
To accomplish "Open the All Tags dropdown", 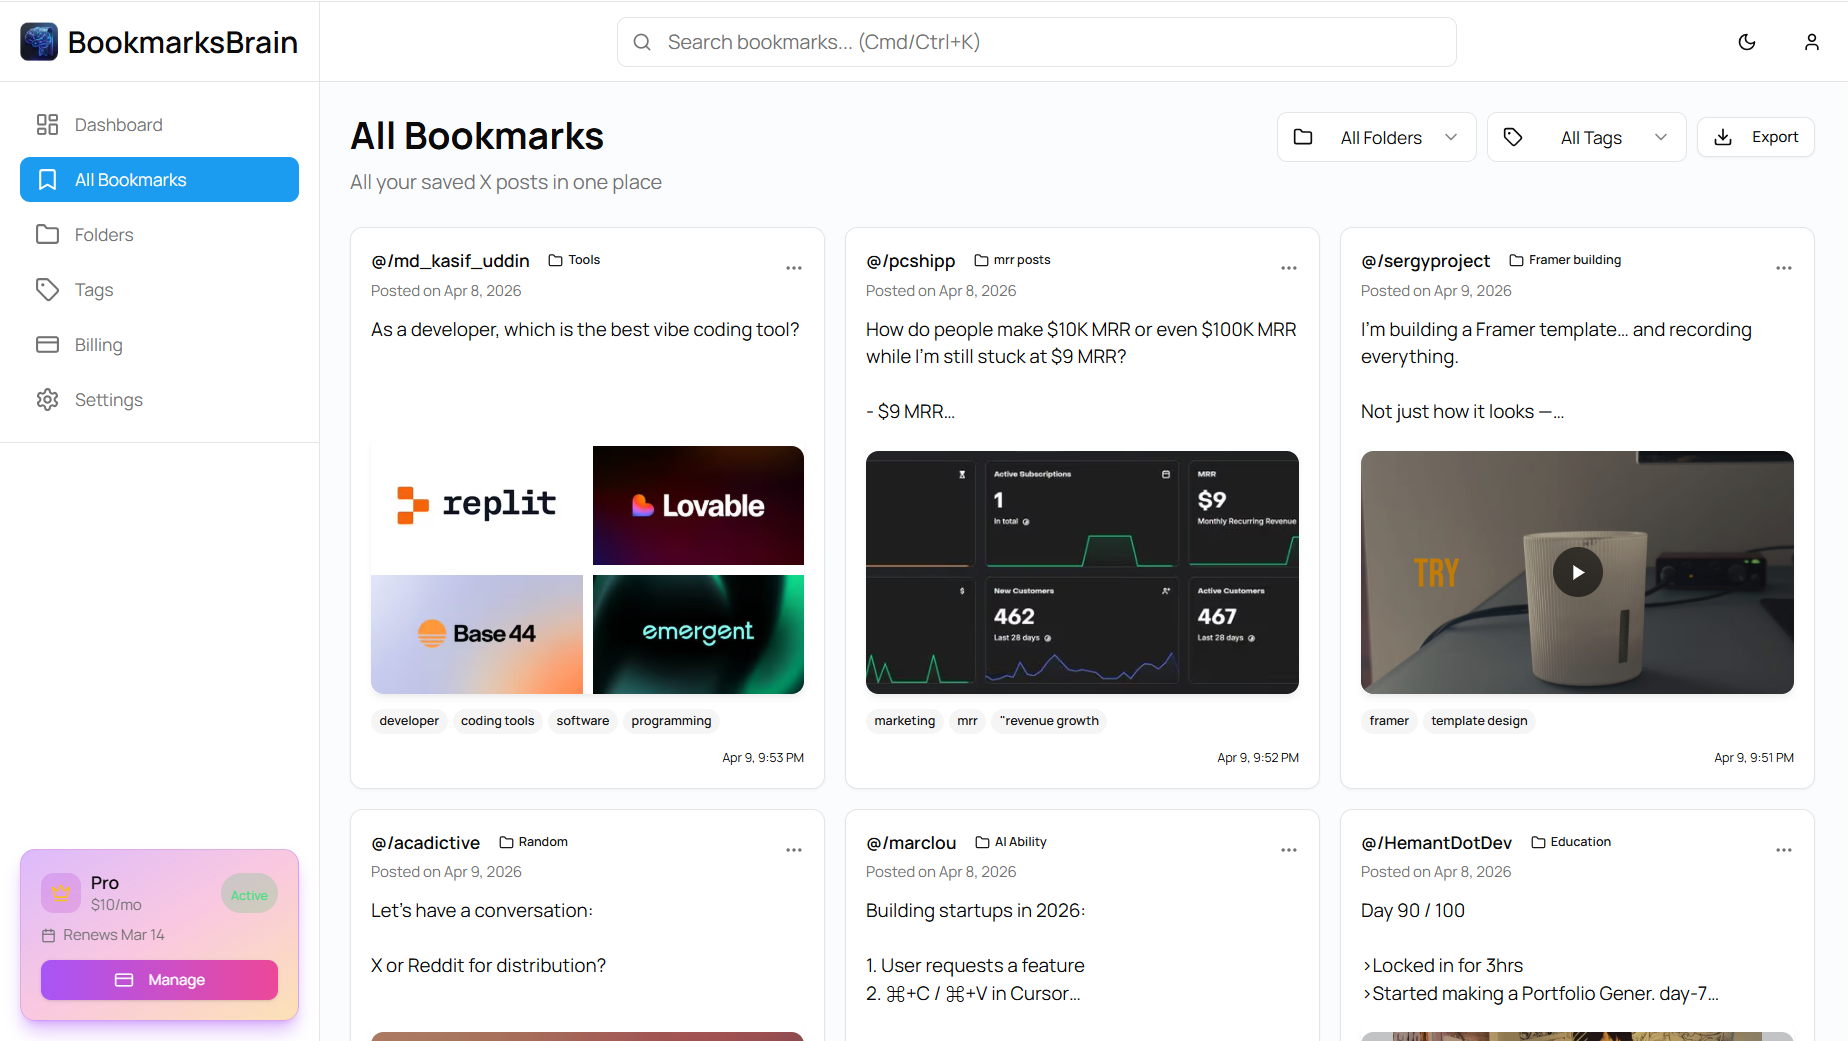I will 1586,137.
